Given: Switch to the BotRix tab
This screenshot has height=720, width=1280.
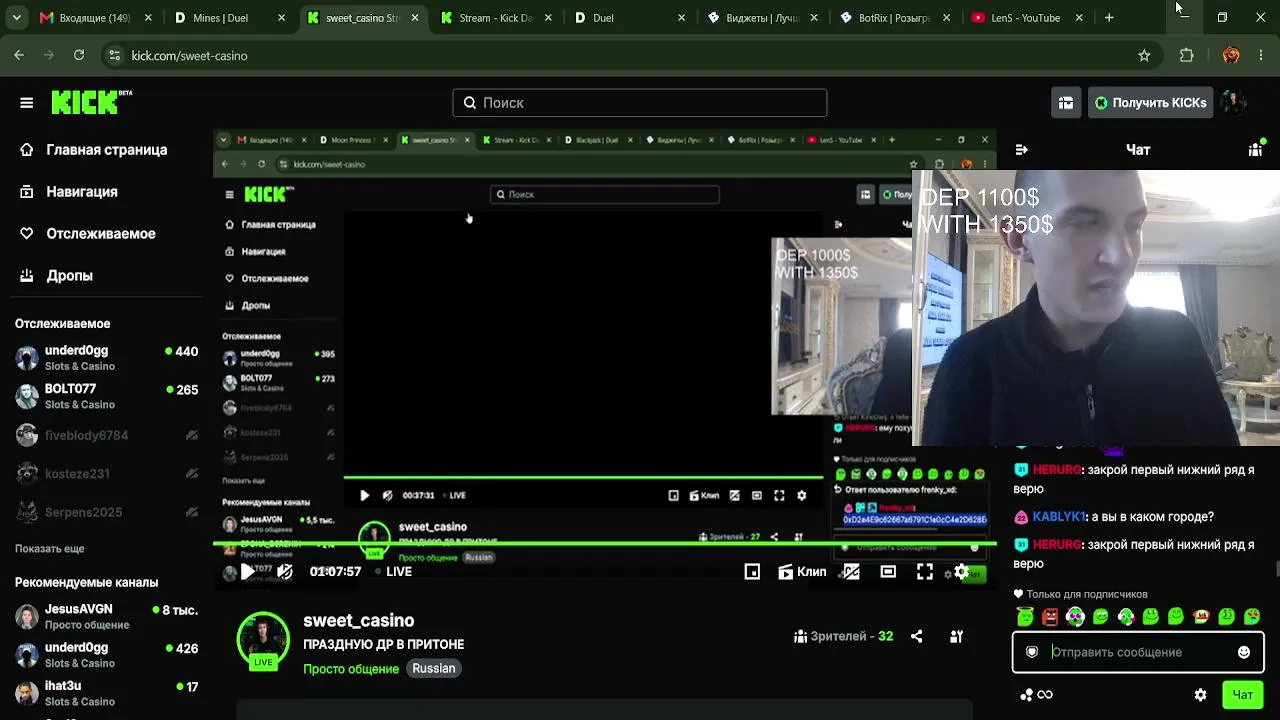Looking at the screenshot, I should coord(897,18).
